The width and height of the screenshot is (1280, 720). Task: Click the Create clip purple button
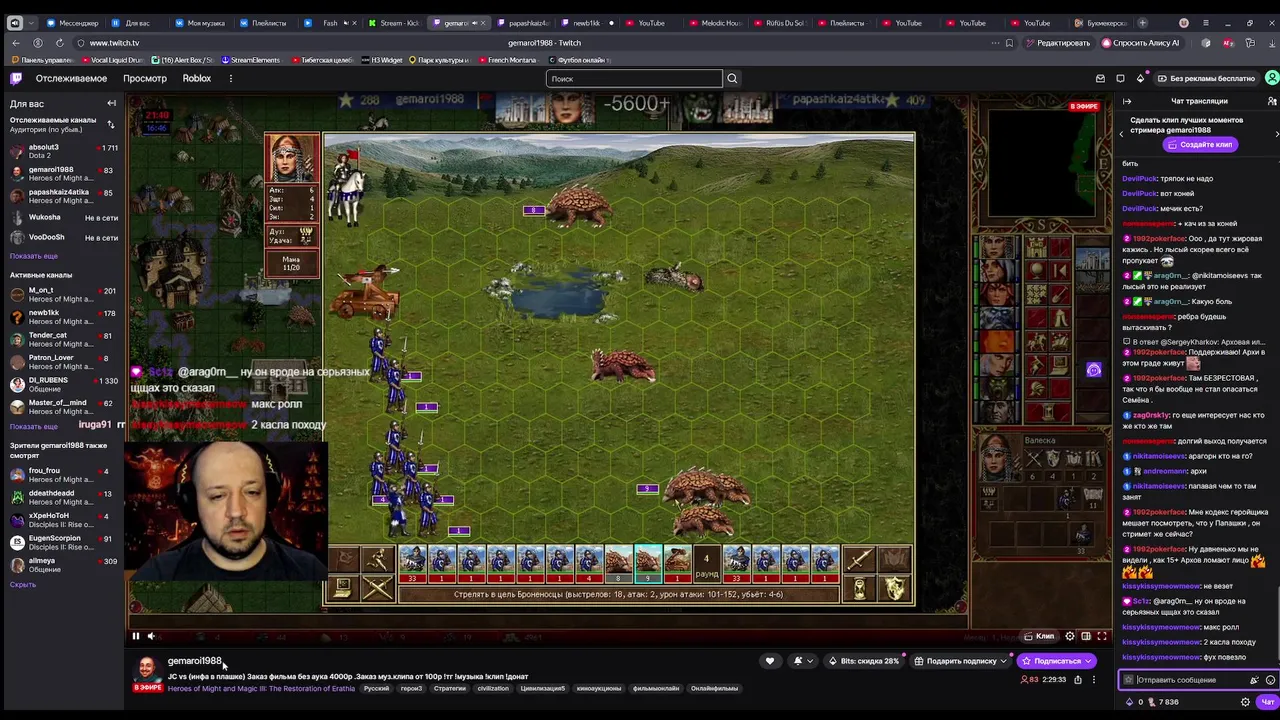(1199, 145)
